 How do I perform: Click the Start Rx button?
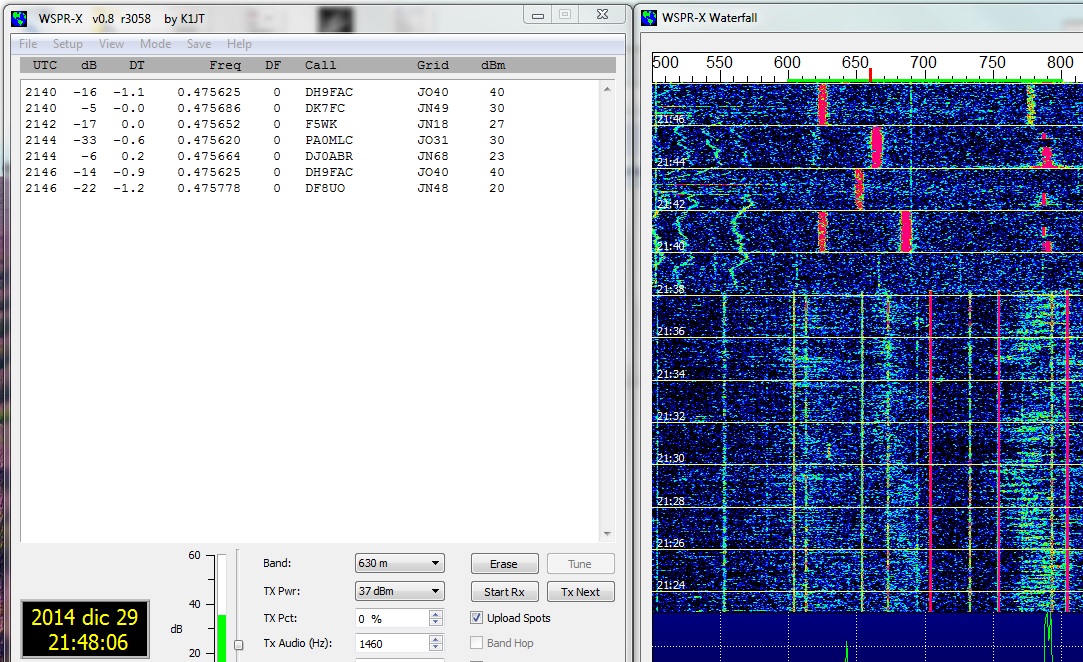(x=504, y=592)
